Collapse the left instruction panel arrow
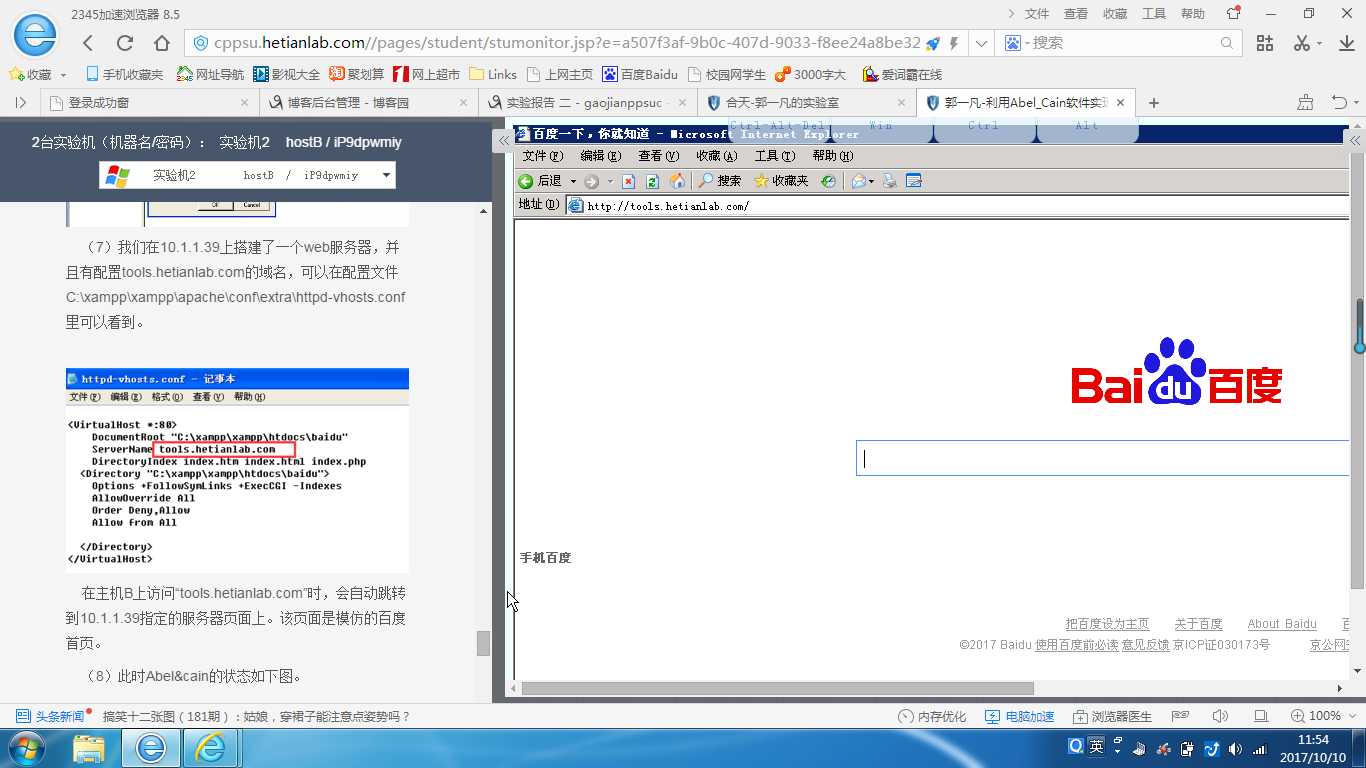The width and height of the screenshot is (1366, 768). pos(503,141)
